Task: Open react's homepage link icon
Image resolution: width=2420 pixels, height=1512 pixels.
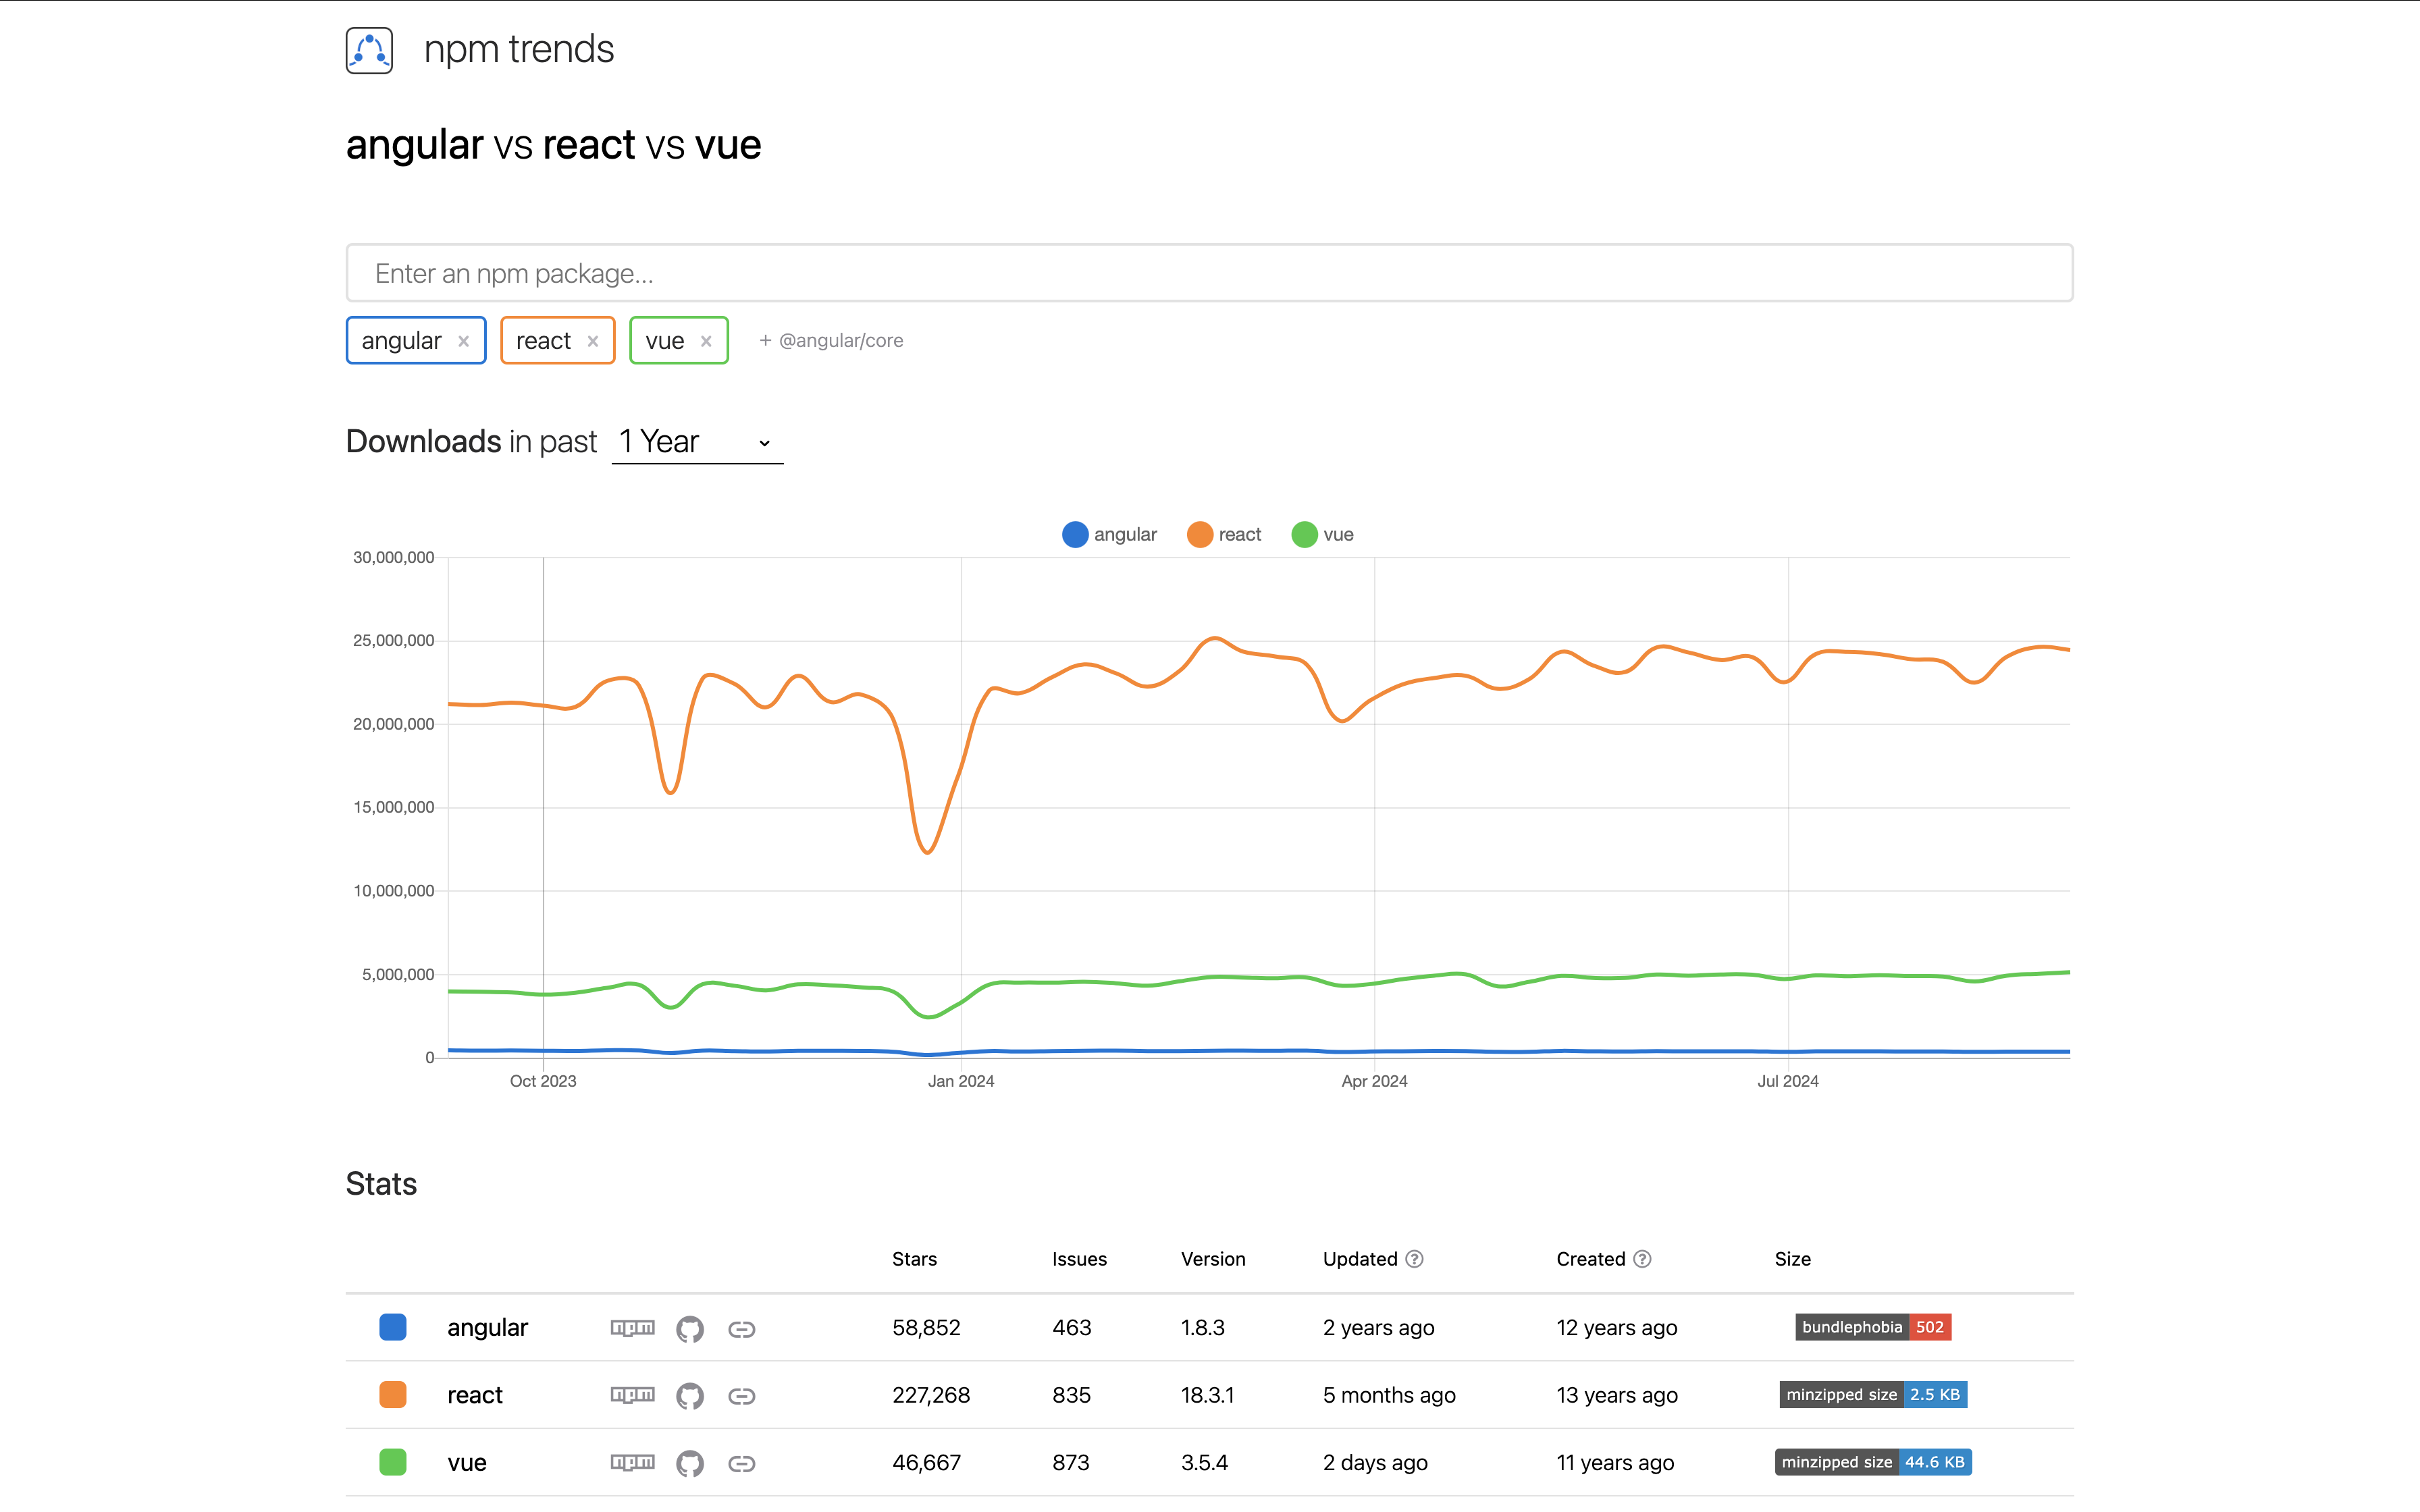Action: point(741,1396)
